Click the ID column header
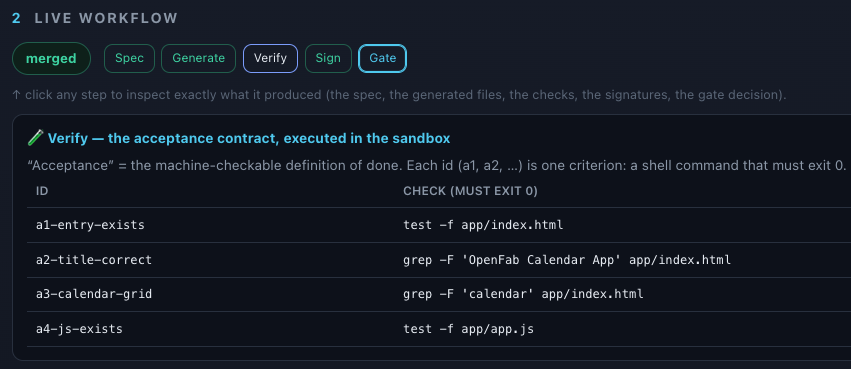The height and width of the screenshot is (369, 851). click(42, 192)
